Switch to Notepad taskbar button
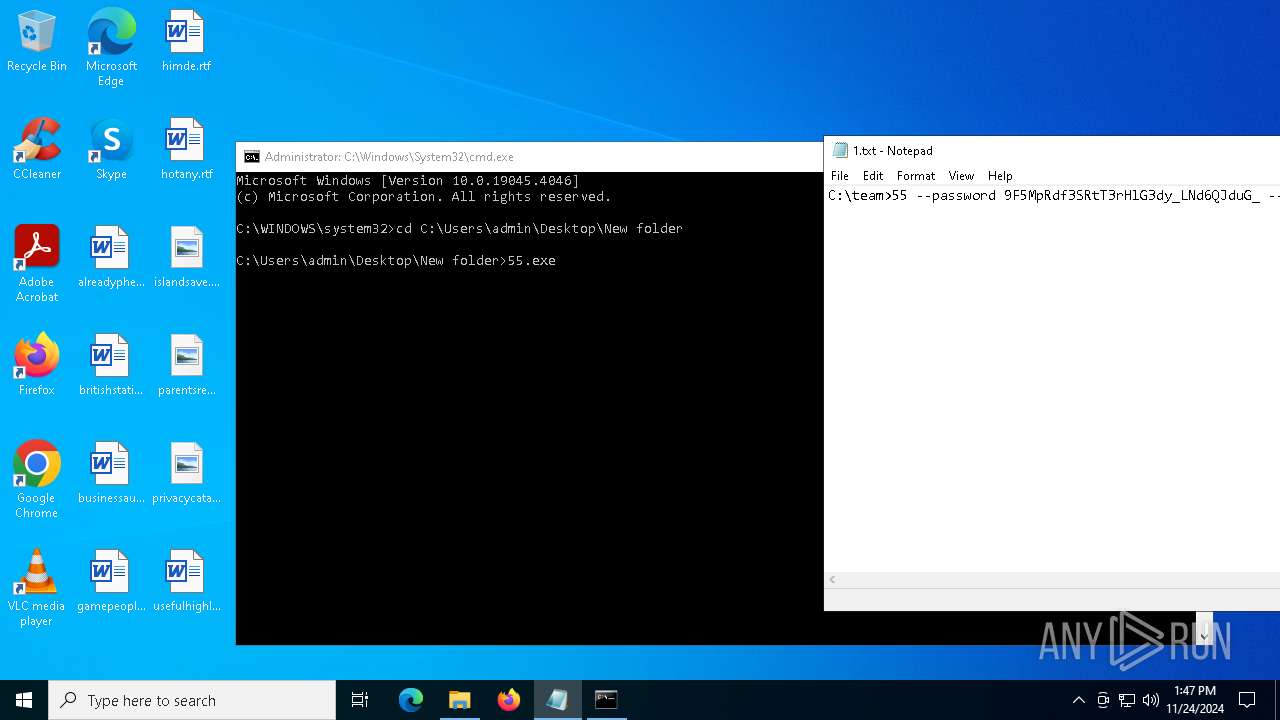The height and width of the screenshot is (720, 1280). pos(557,700)
